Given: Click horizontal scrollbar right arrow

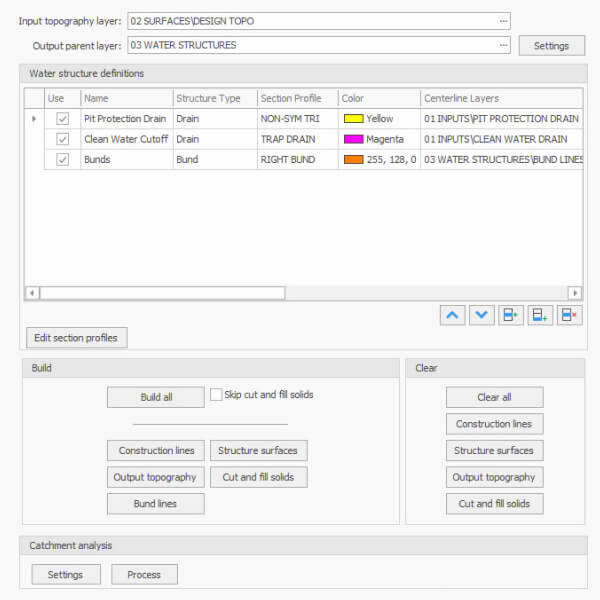Looking at the screenshot, I should (x=575, y=293).
